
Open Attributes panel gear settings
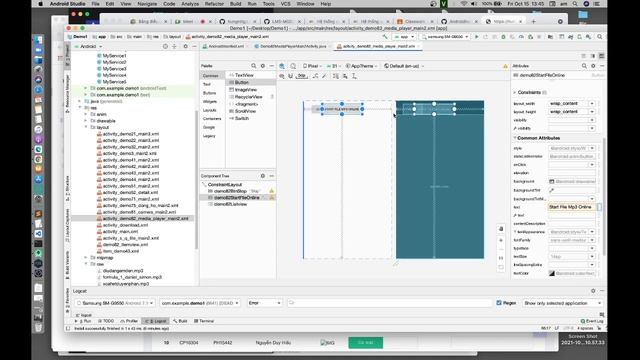tap(593, 66)
